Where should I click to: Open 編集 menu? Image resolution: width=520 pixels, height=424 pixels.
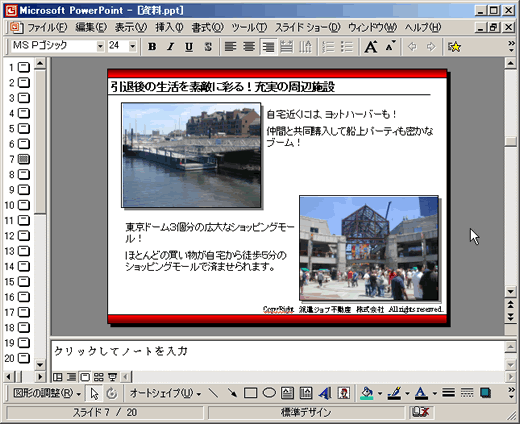(x=91, y=27)
